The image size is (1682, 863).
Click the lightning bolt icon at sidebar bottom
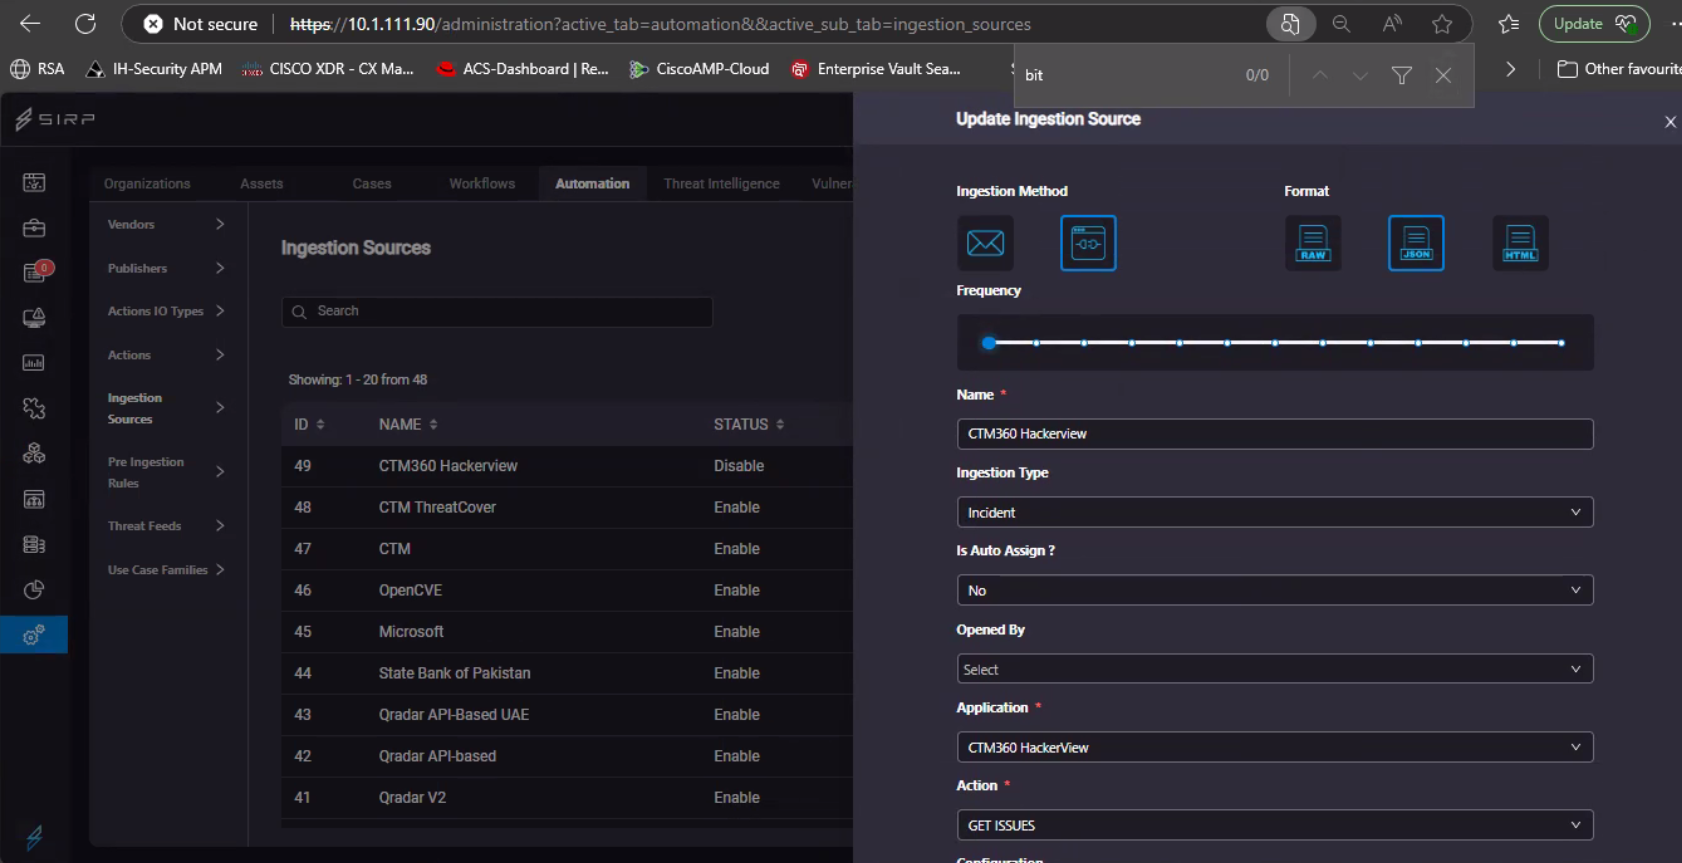click(x=34, y=837)
